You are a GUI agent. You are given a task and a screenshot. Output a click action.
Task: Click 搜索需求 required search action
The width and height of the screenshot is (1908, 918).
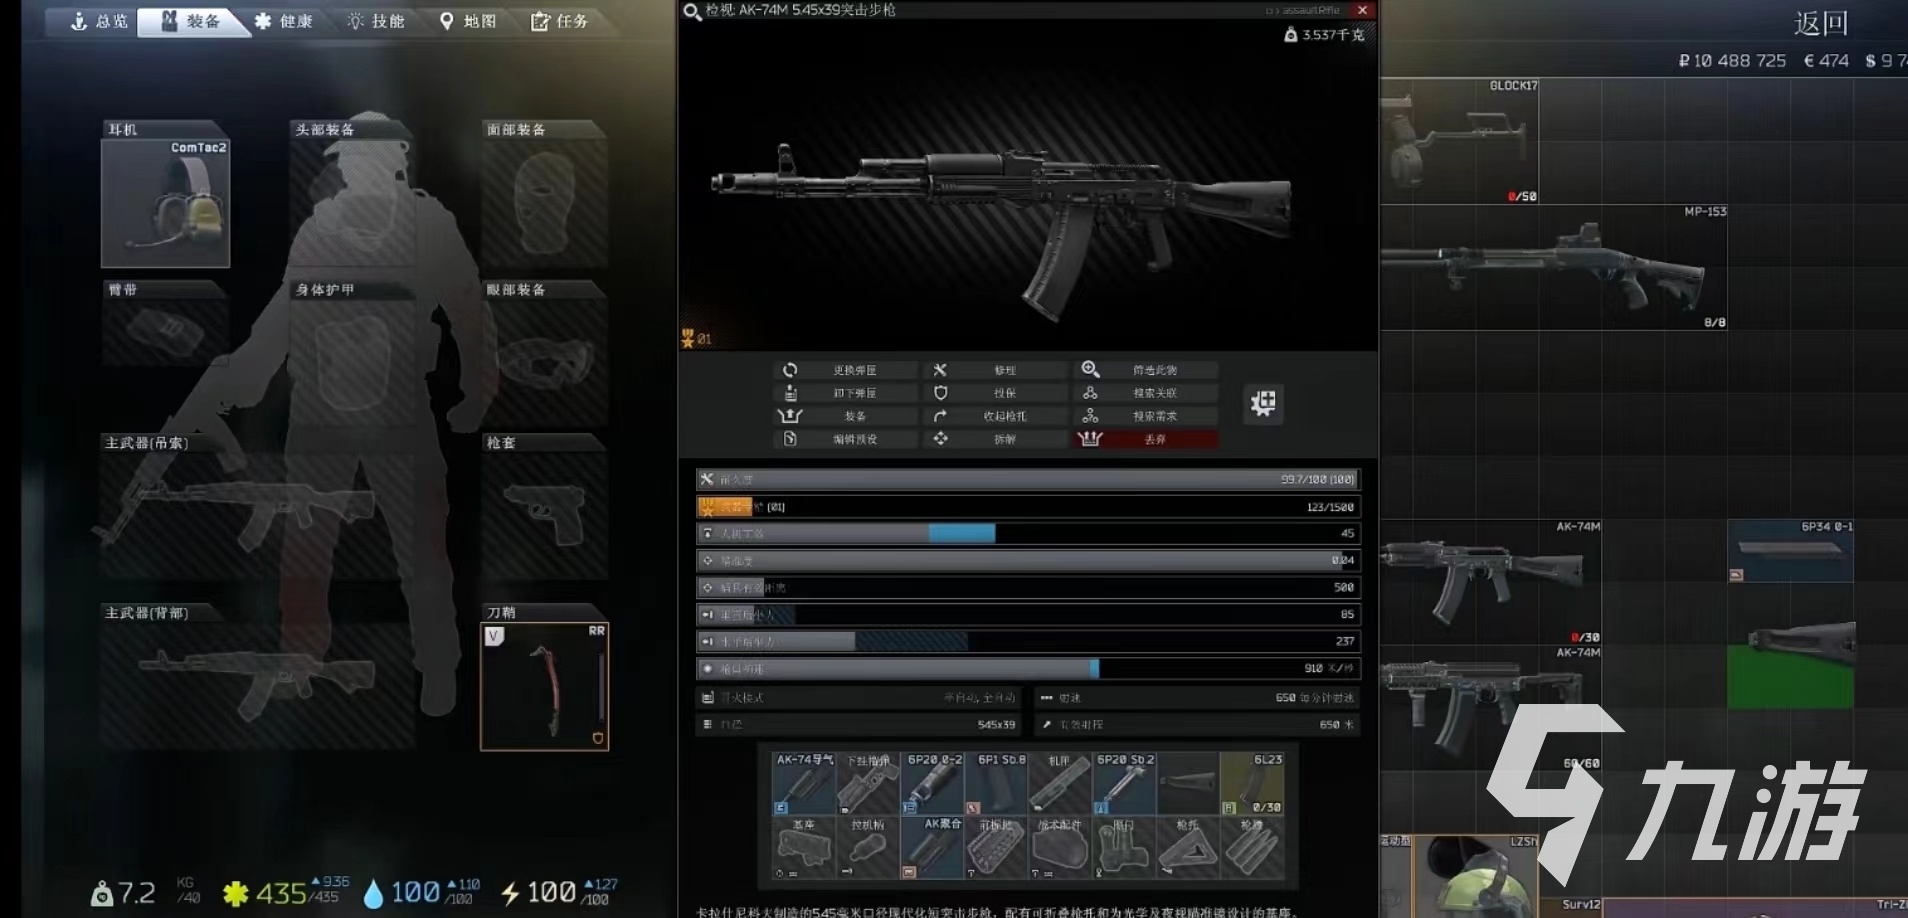(1146, 416)
